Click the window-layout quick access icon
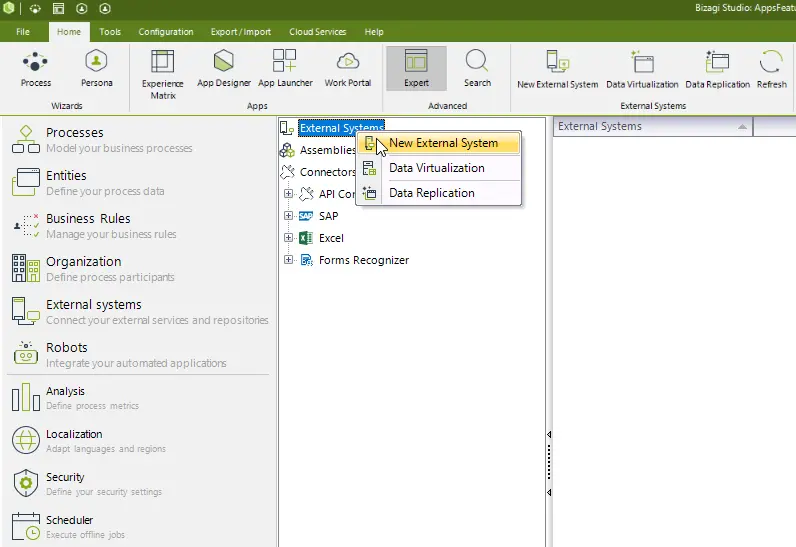The width and height of the screenshot is (796, 547). click(58, 9)
